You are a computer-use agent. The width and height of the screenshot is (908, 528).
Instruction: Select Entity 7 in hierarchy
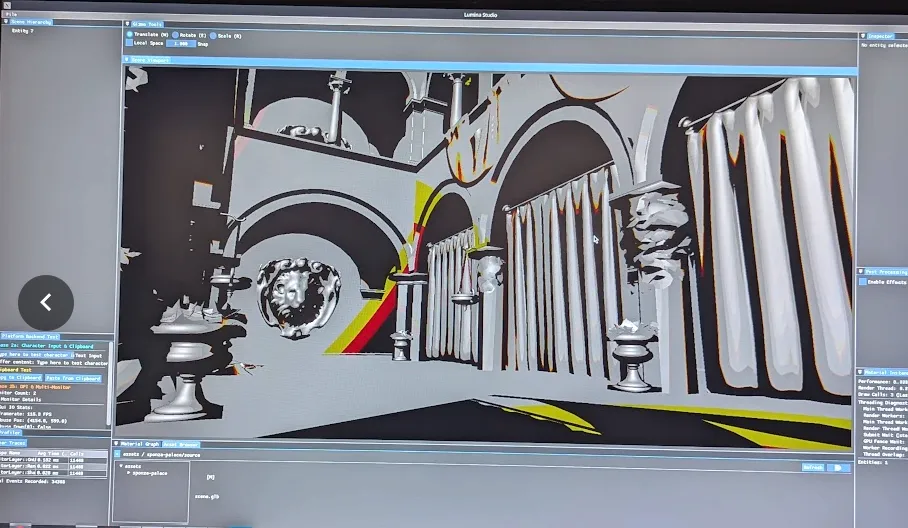click(x=23, y=31)
